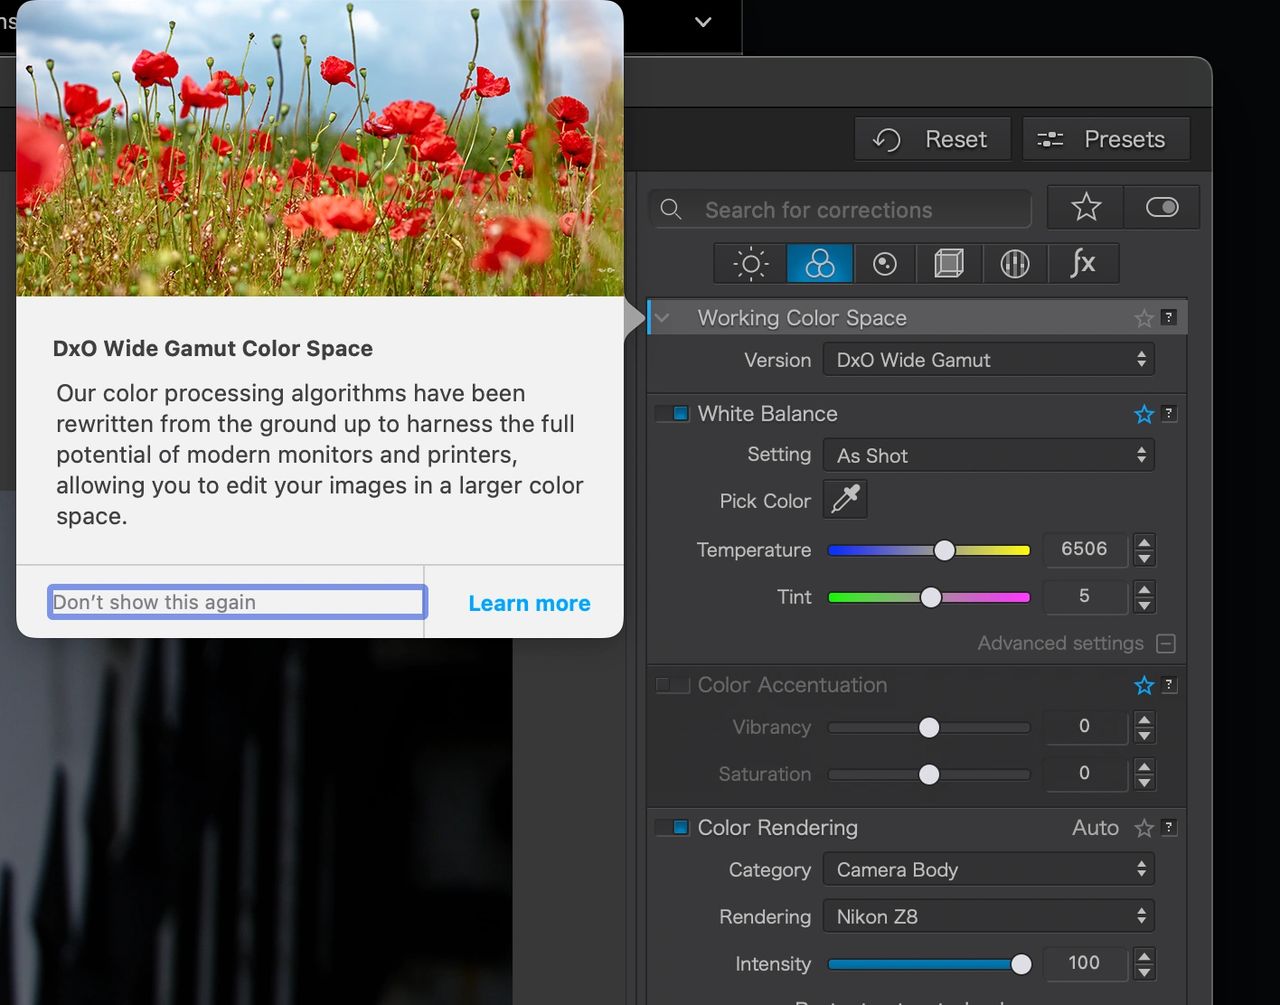The image size is (1280, 1005).
Task: Toggle Color Rendering correction off
Action: coord(672,828)
